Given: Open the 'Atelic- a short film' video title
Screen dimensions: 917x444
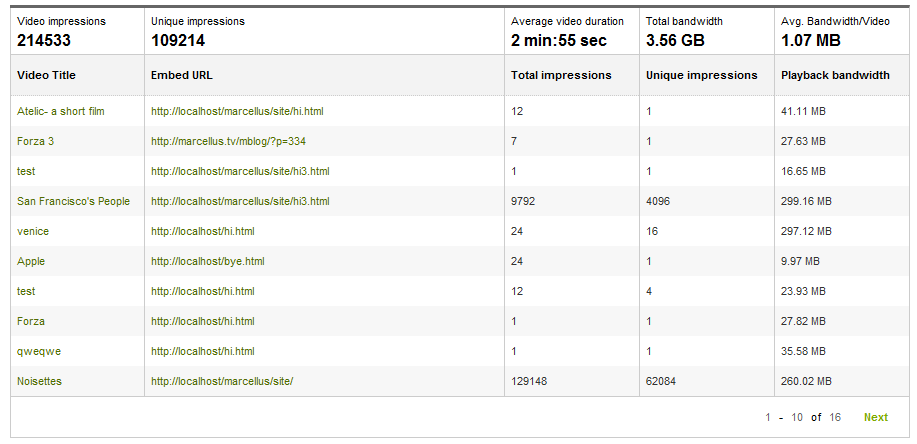Looking at the screenshot, I should tap(60, 111).
